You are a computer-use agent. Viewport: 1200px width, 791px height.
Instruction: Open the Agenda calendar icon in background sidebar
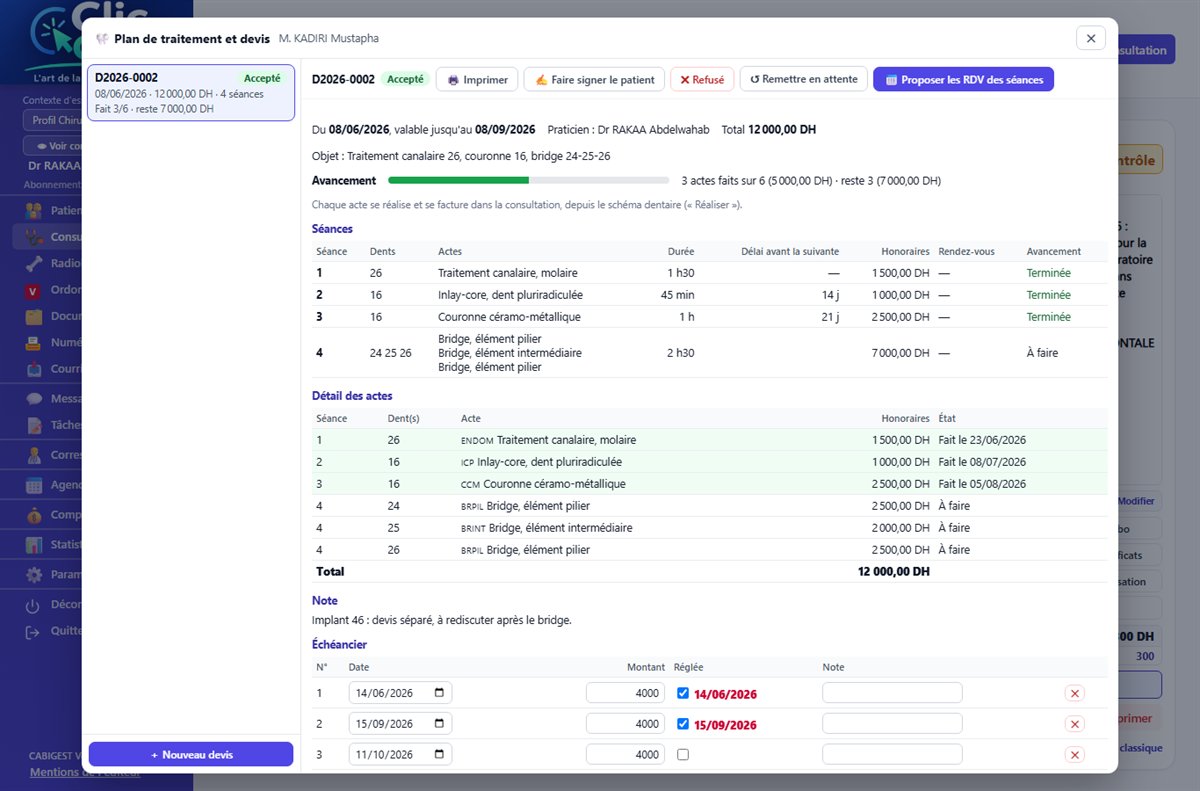34,485
